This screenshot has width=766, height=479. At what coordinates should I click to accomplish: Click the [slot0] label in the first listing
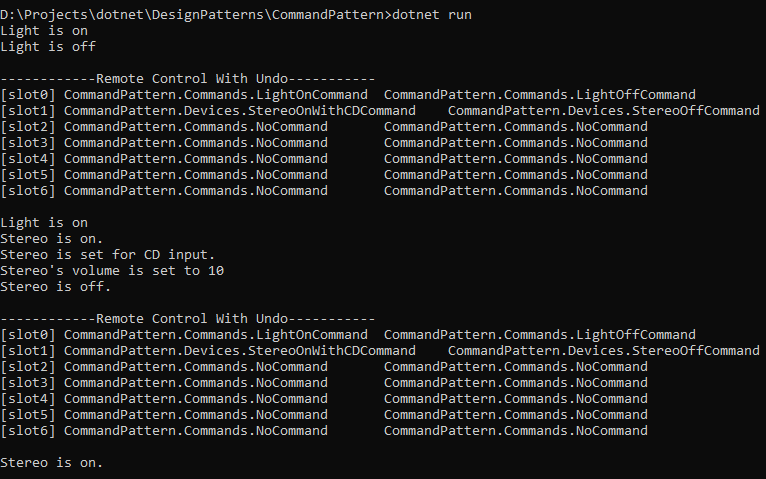coord(28,95)
